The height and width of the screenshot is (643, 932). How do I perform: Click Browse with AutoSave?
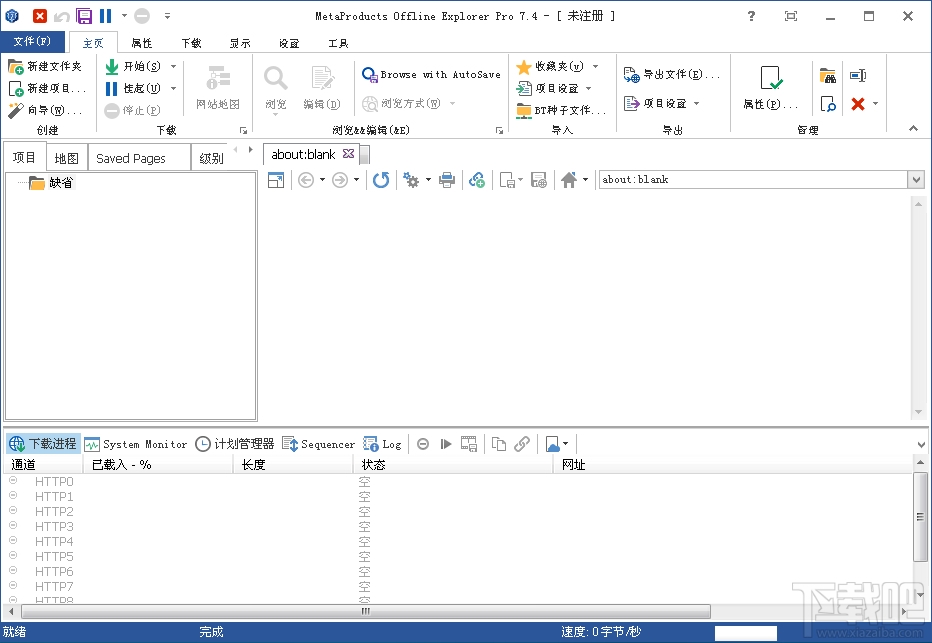(x=432, y=74)
